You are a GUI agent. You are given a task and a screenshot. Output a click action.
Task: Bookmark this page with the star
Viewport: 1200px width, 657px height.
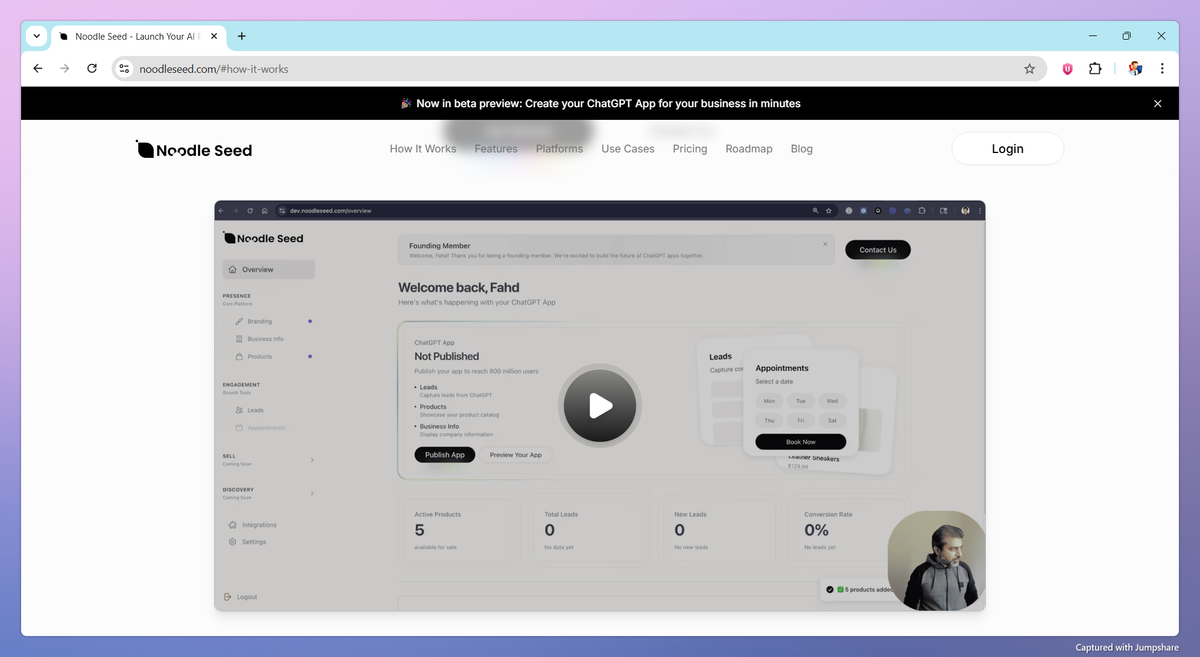[x=1029, y=69]
